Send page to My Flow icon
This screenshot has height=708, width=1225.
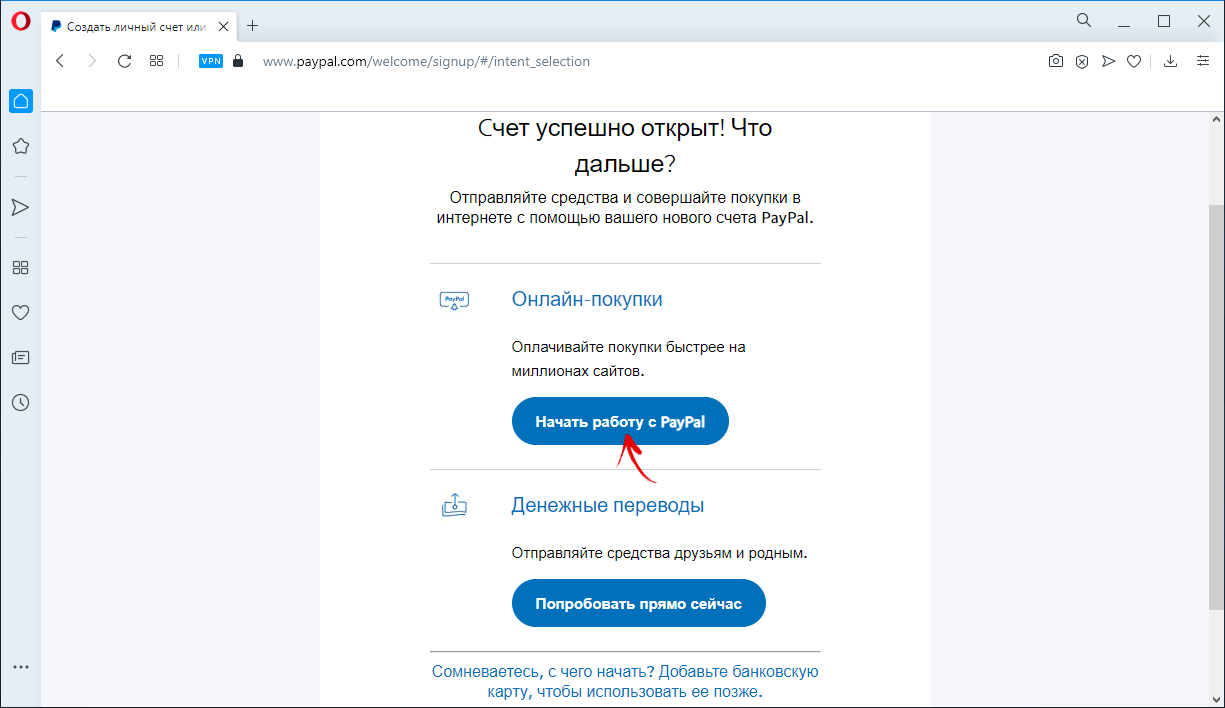point(1108,61)
